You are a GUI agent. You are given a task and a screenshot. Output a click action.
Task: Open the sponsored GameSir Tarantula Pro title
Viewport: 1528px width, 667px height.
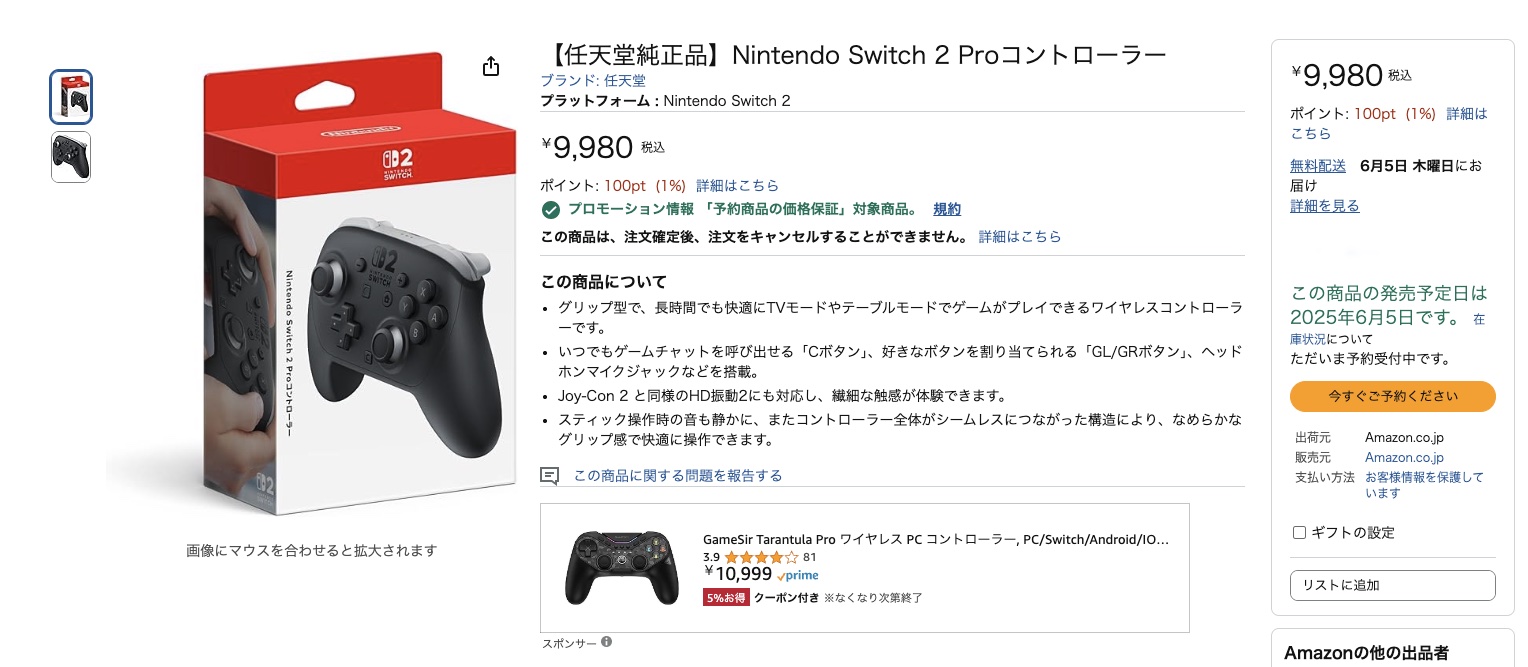935,540
